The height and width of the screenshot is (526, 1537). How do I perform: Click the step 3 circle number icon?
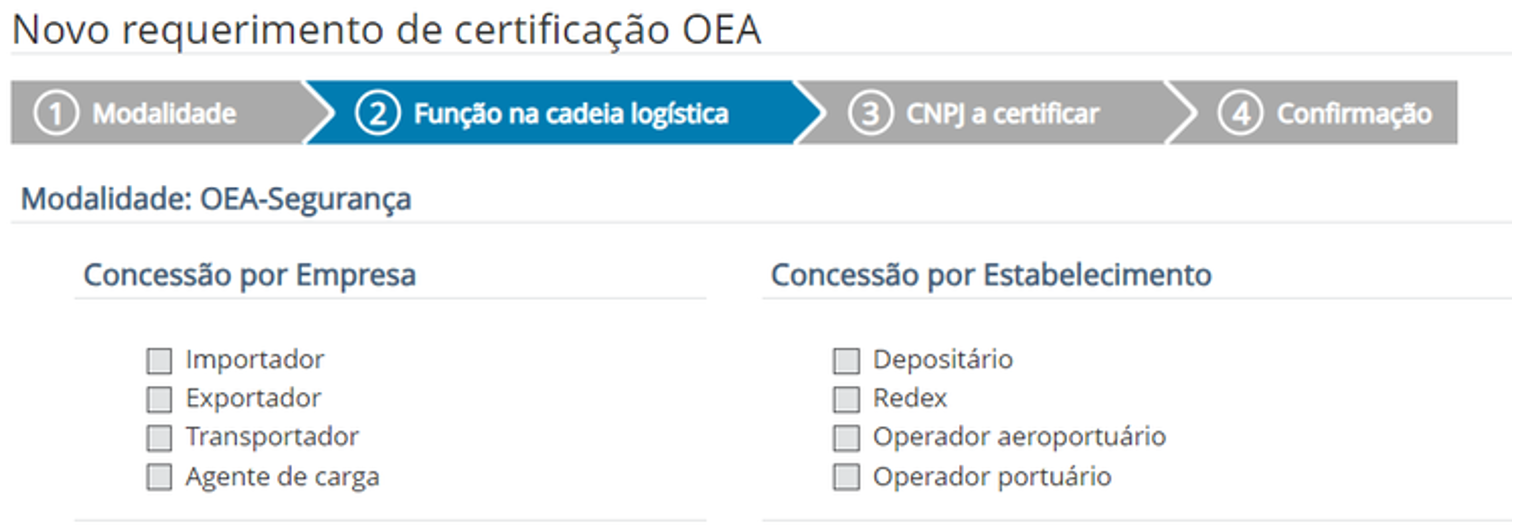(869, 113)
